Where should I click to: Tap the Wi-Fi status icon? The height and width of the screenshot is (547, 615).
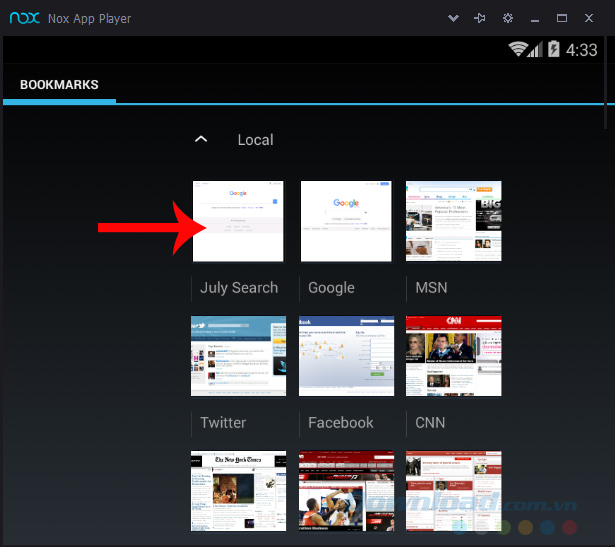pos(518,49)
